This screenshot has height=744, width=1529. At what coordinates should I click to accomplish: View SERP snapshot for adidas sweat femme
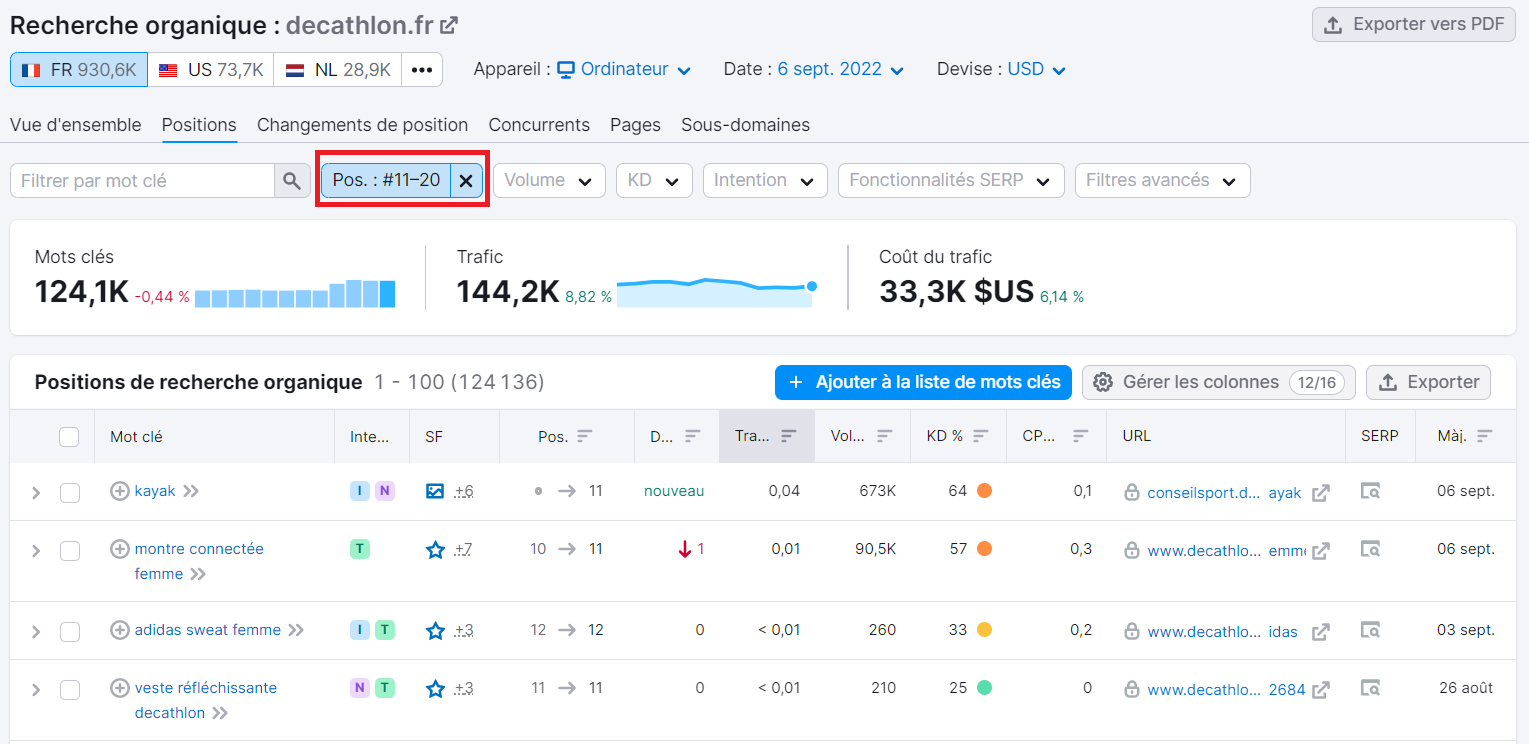point(1371,630)
